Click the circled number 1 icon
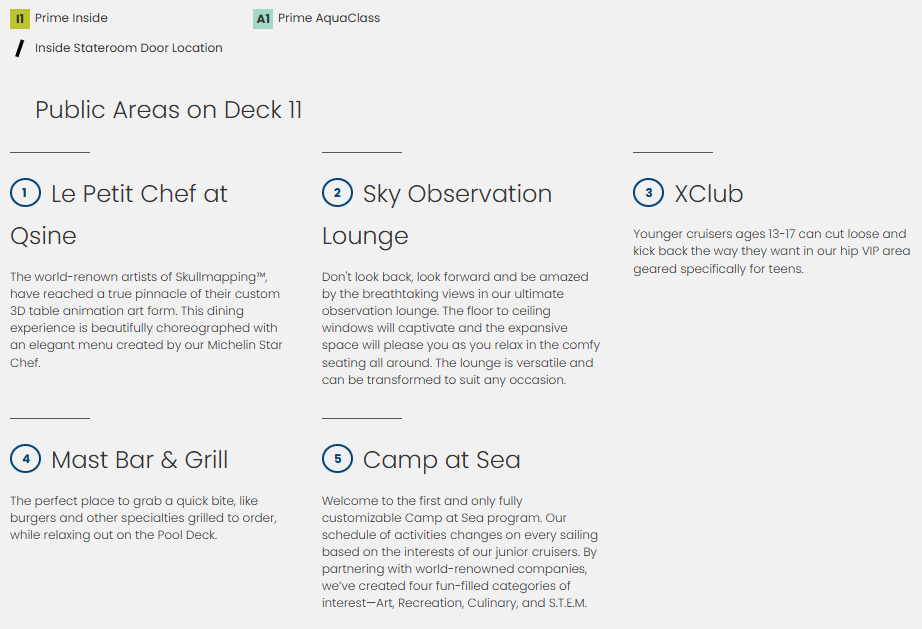This screenshot has height=629, width=922. tap(25, 193)
